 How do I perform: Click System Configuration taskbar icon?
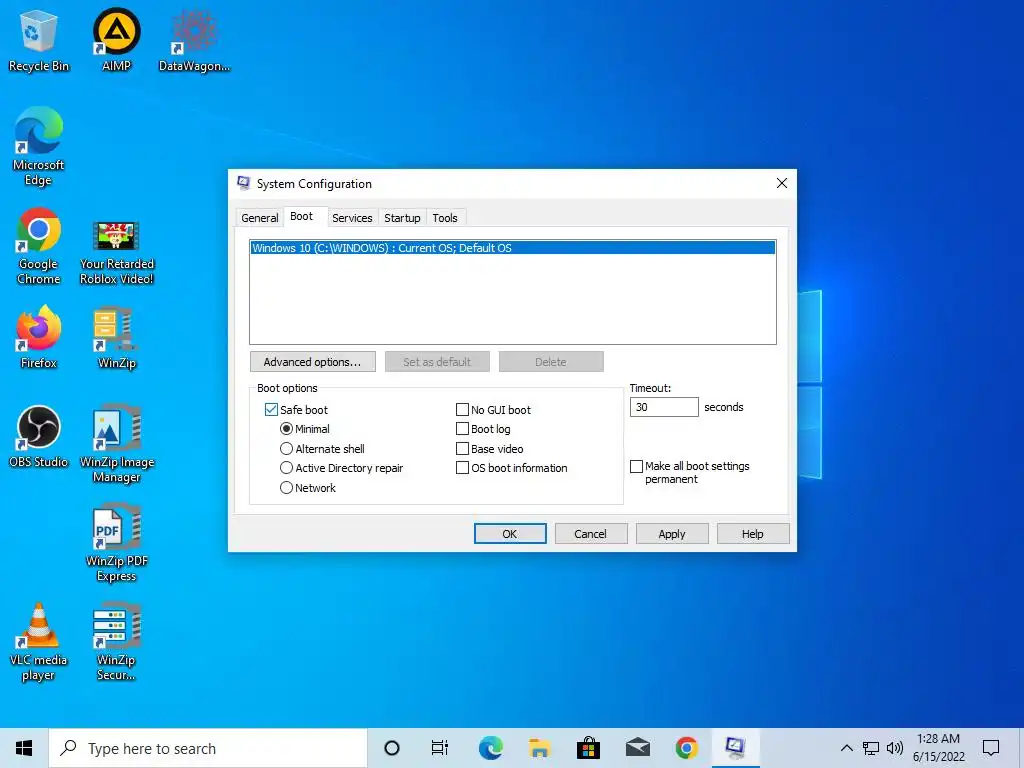(735, 748)
